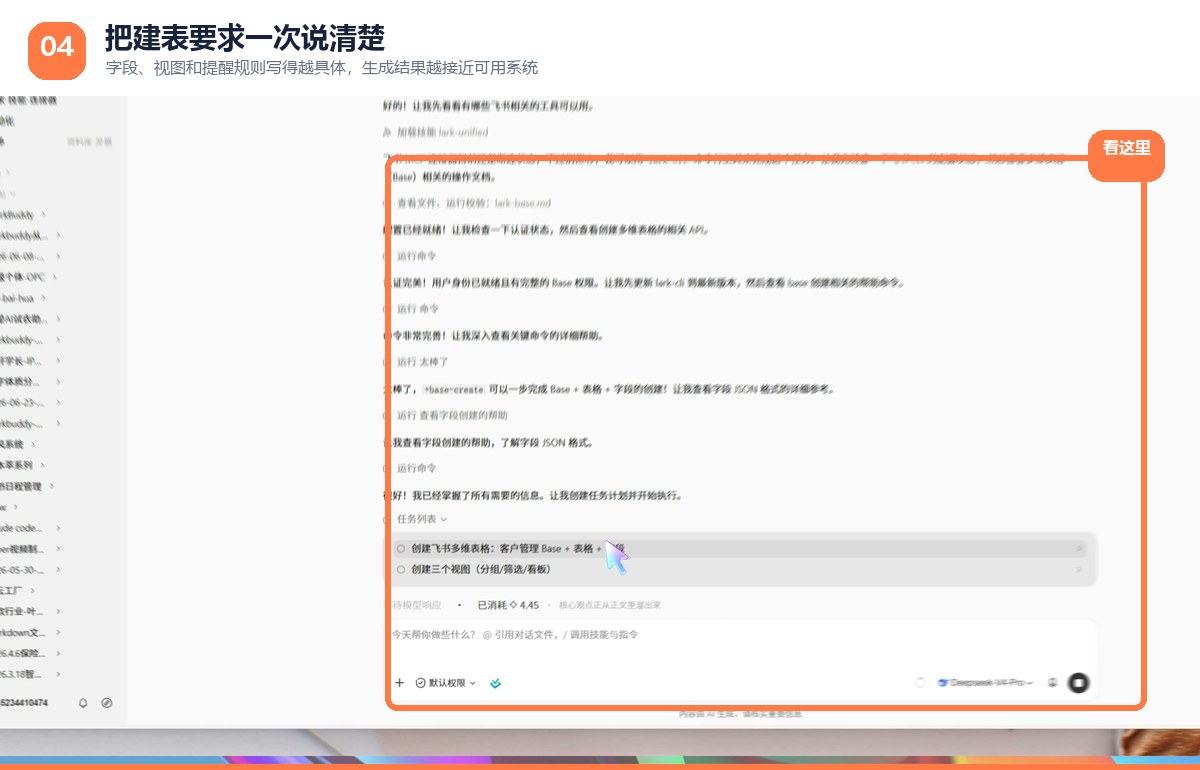The width and height of the screenshot is (1200, 770).
Task: Click the arrow icon right of 创建三个视图 task
Action: point(1079,569)
